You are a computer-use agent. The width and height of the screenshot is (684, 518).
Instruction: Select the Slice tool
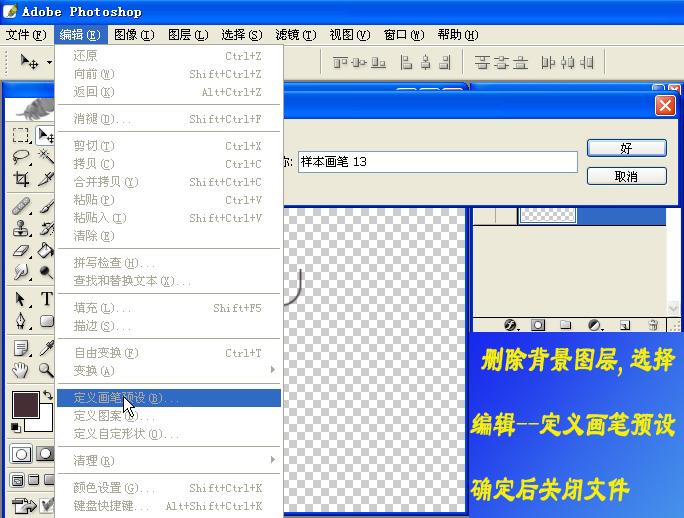point(45,179)
